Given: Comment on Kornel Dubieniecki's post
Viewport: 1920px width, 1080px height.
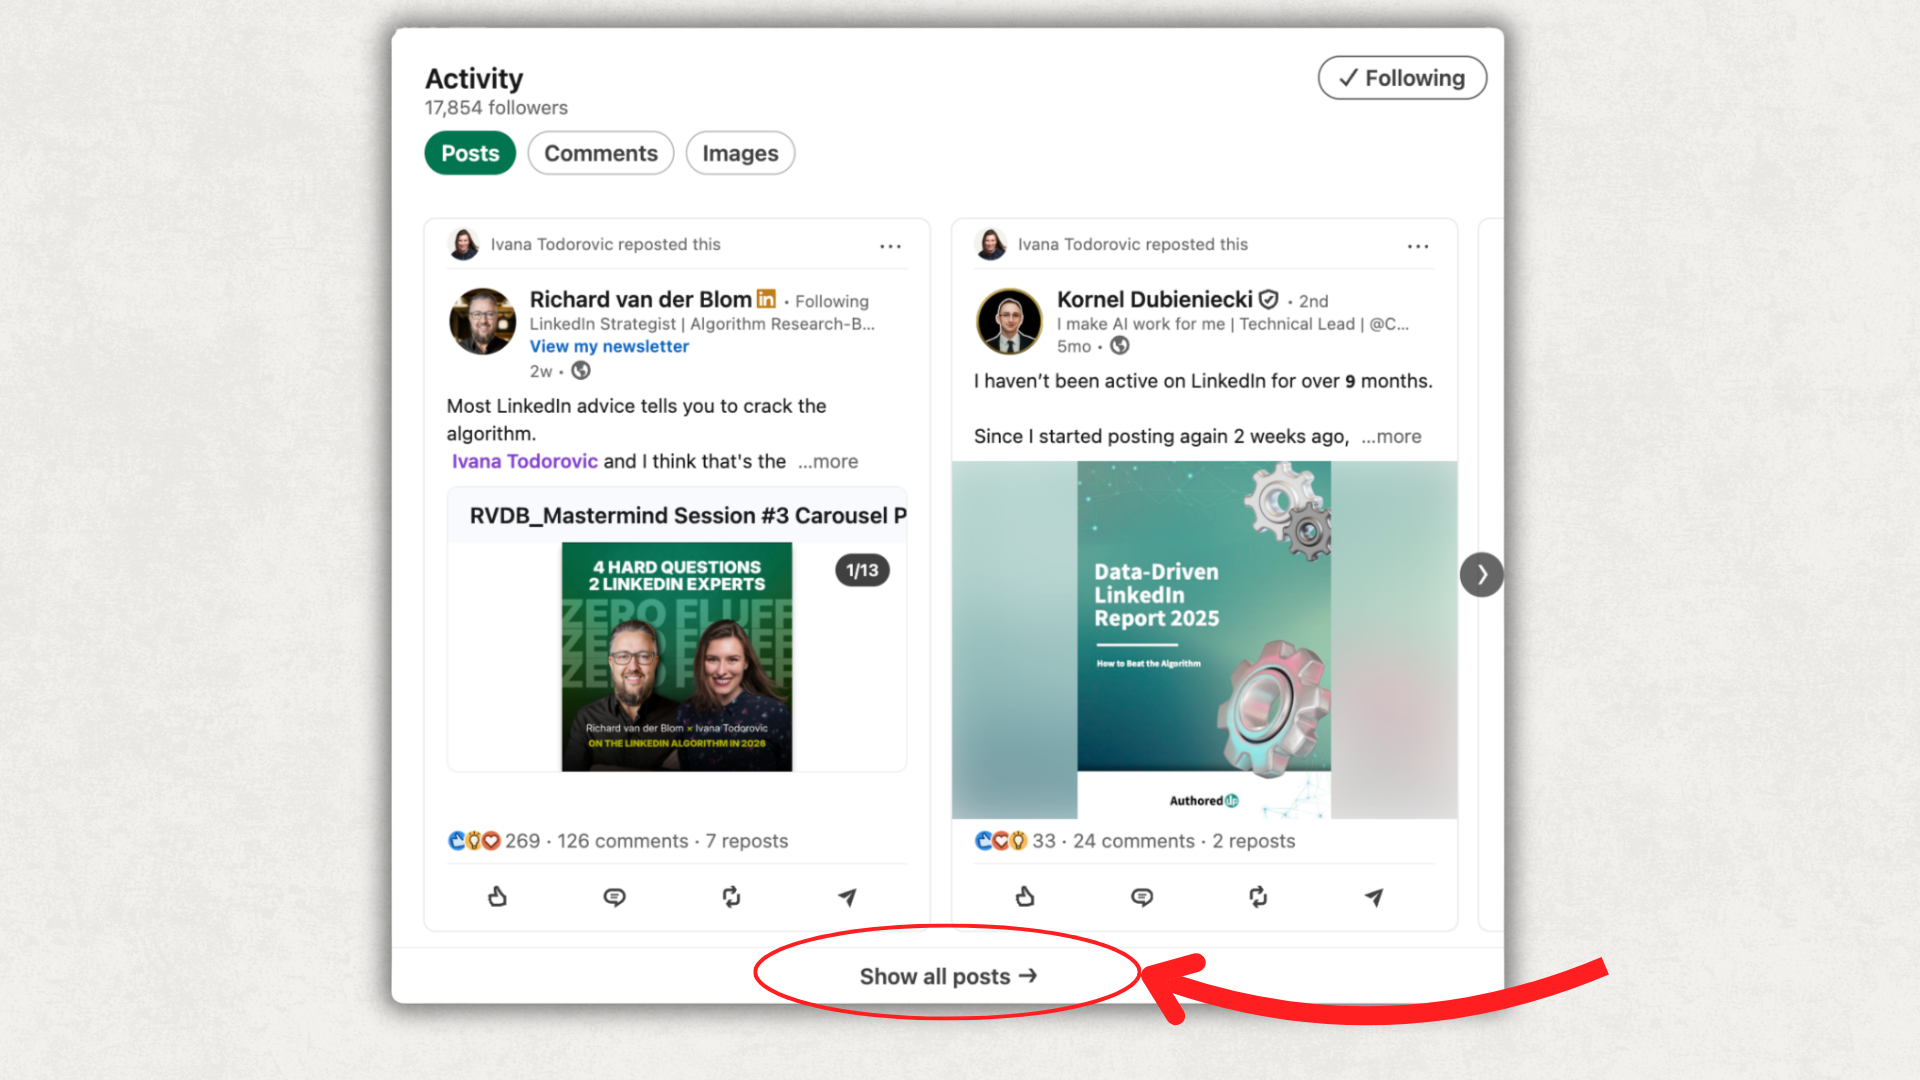Looking at the screenshot, I should click(x=1142, y=897).
